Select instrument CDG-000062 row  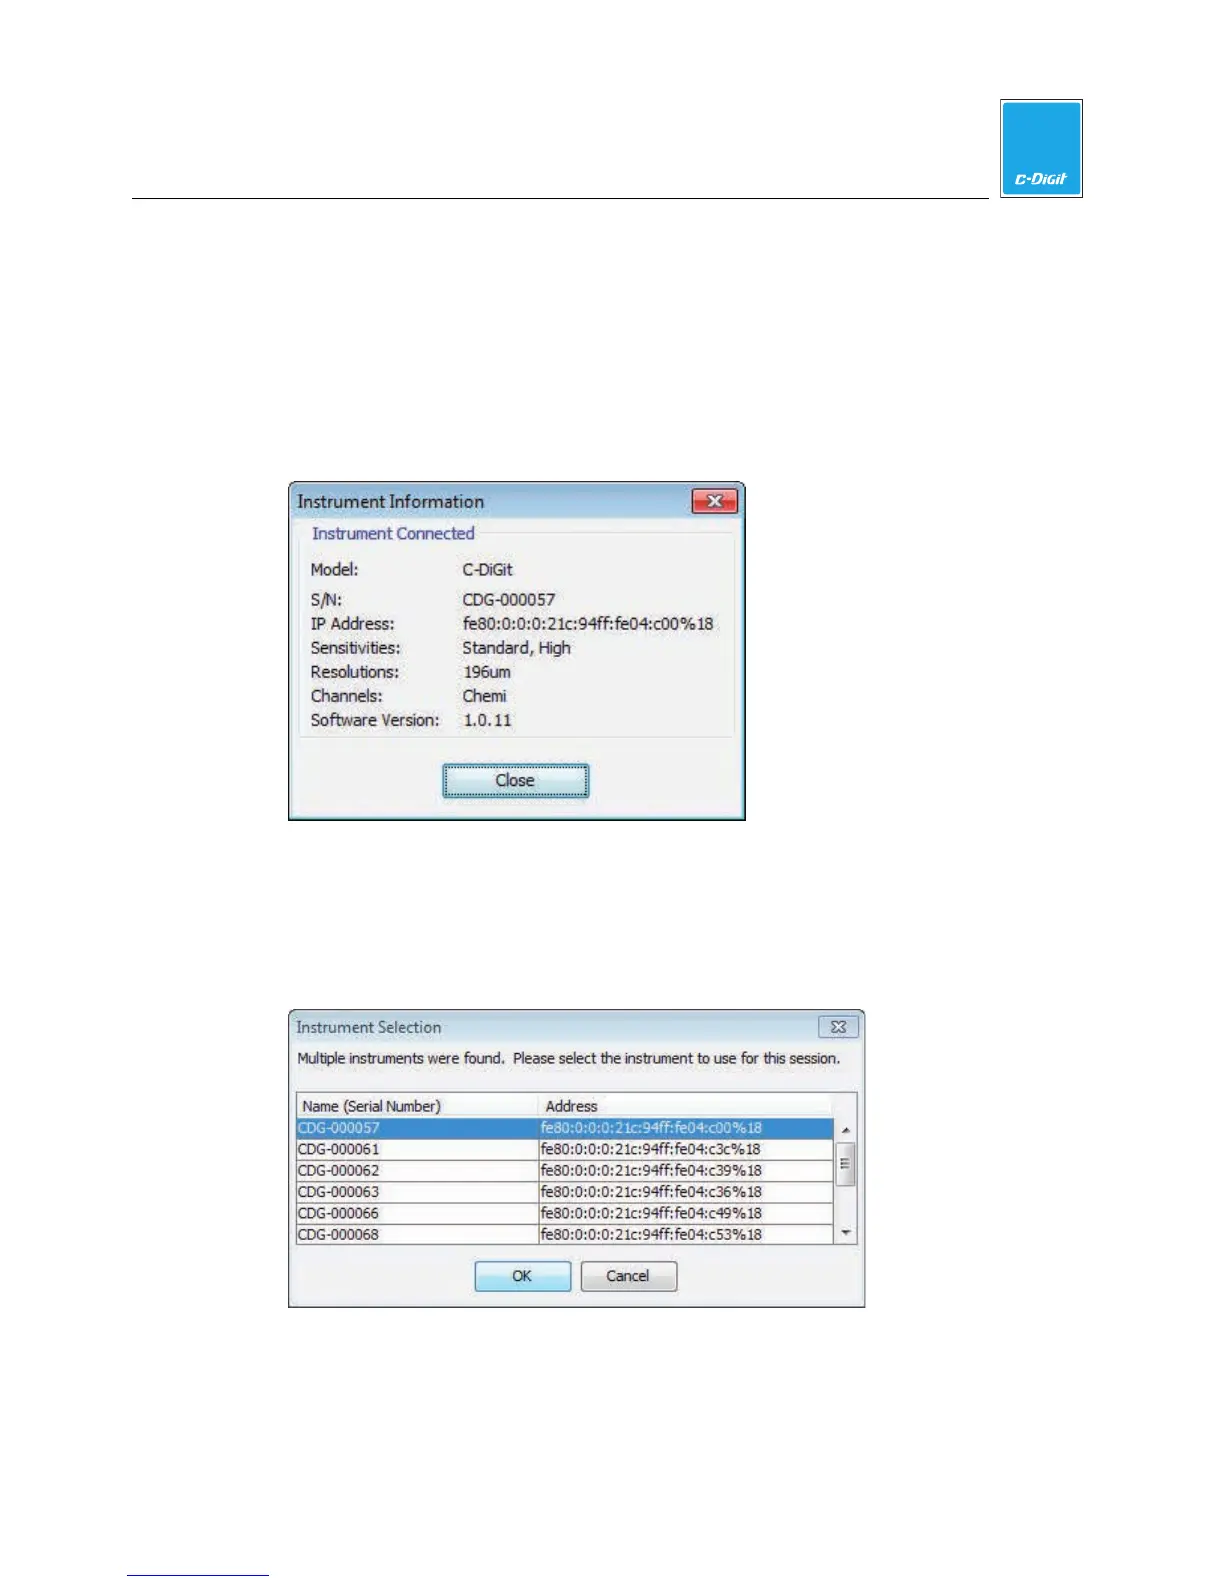coord(565,1170)
